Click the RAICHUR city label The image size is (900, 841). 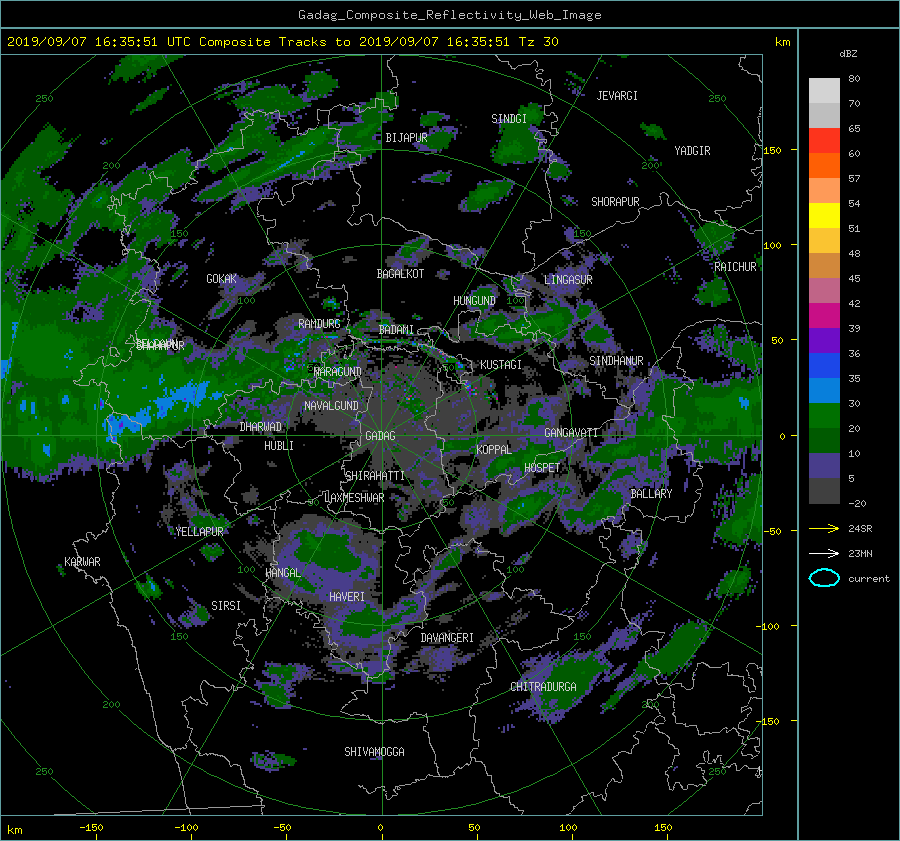coord(735,267)
